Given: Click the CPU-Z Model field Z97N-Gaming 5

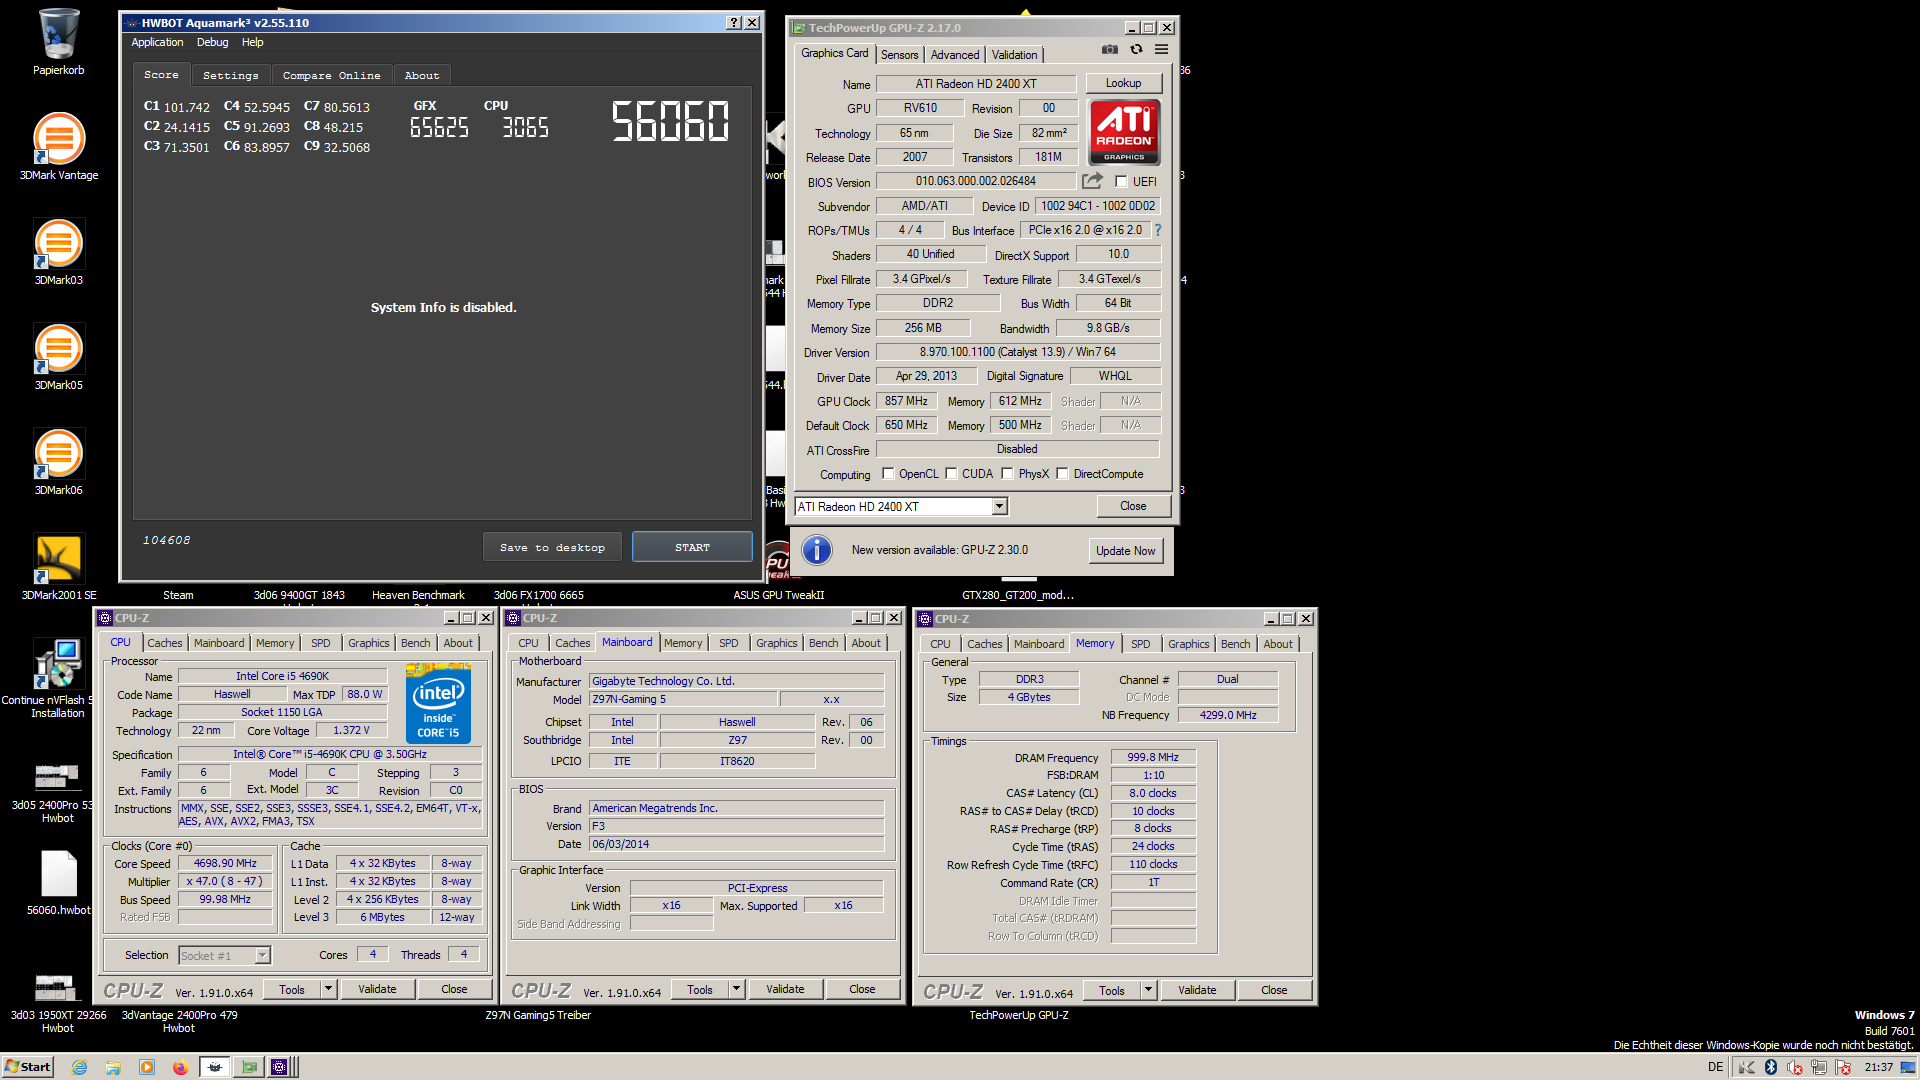Looking at the screenshot, I should pyautogui.click(x=682, y=699).
